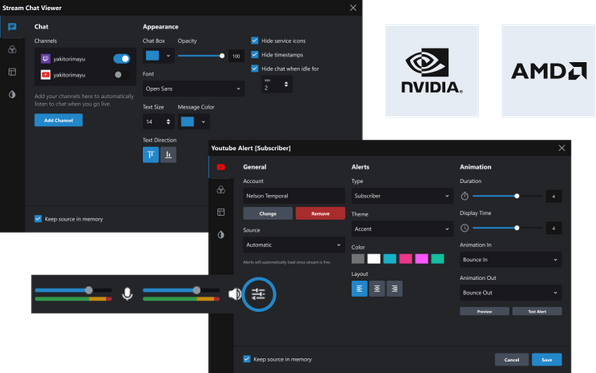This screenshot has width=596, height=373.
Task: Click Change account button
Action: coord(268,214)
